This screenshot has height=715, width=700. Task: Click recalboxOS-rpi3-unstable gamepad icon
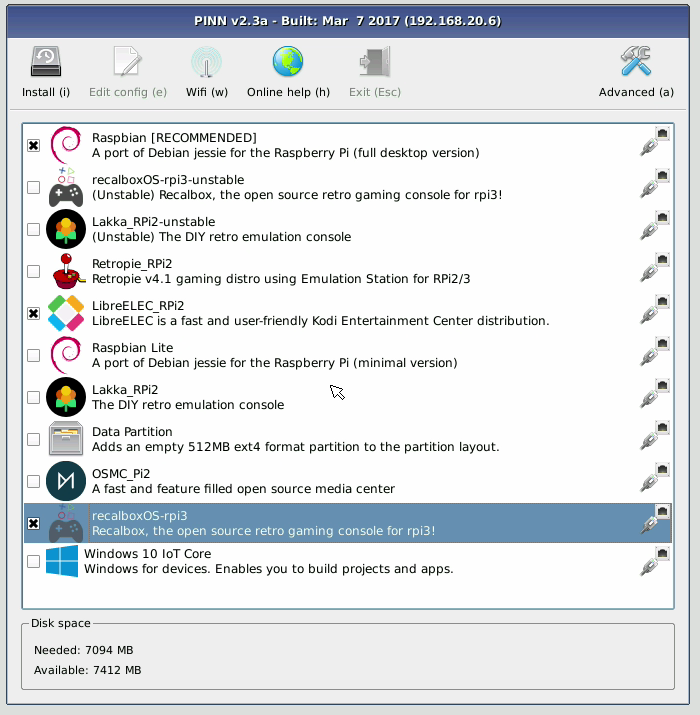click(66, 187)
